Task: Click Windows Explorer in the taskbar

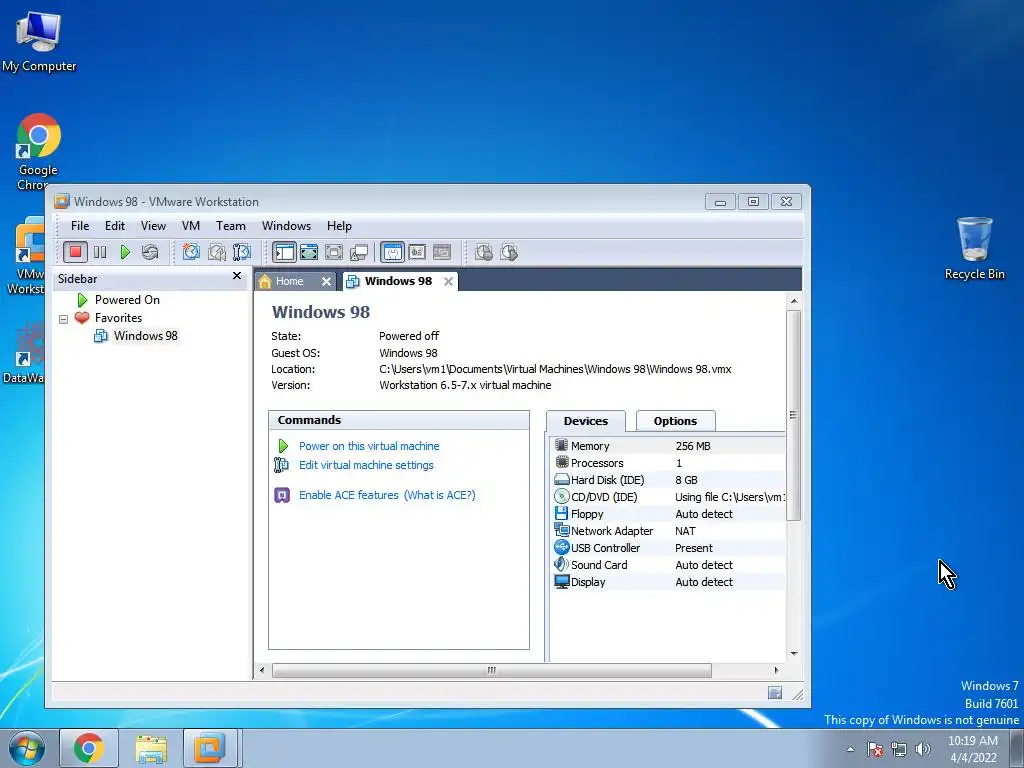Action: point(152,748)
